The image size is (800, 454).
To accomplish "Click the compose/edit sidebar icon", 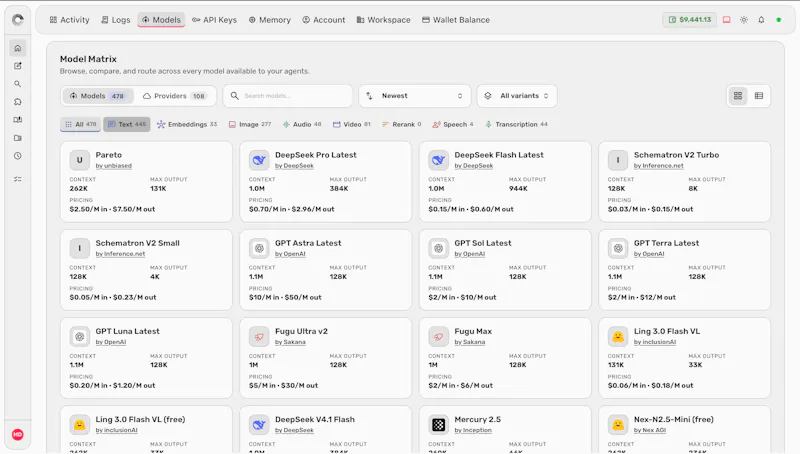I will tap(18, 66).
